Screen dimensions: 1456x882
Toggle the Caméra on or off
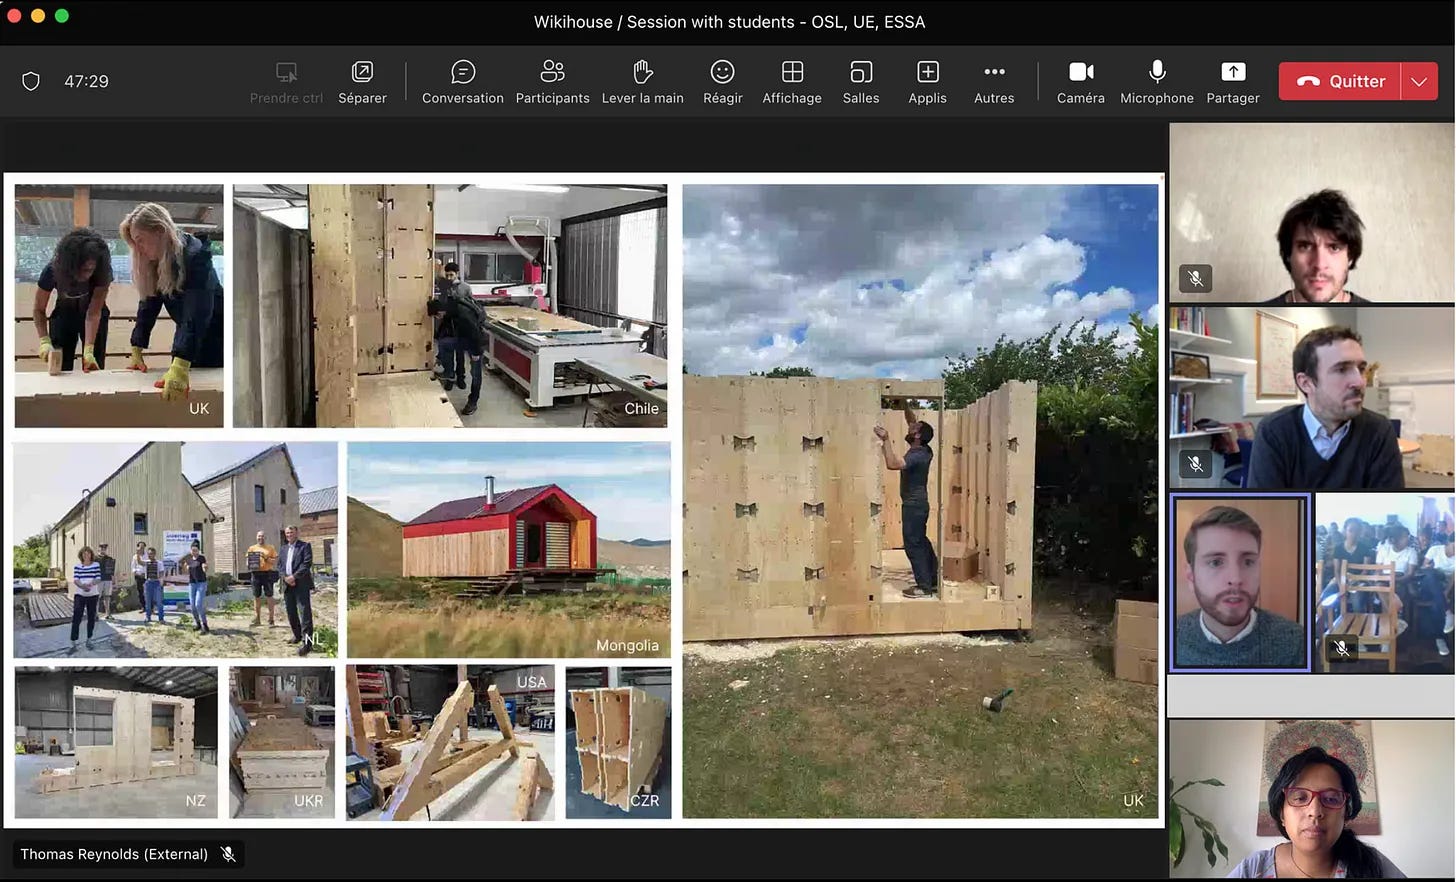1081,82
